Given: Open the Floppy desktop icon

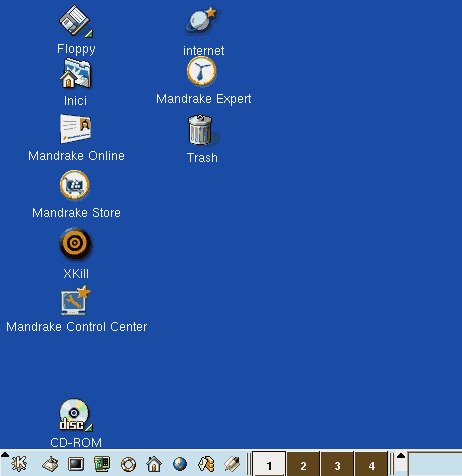Looking at the screenshot, I should 76,21.
